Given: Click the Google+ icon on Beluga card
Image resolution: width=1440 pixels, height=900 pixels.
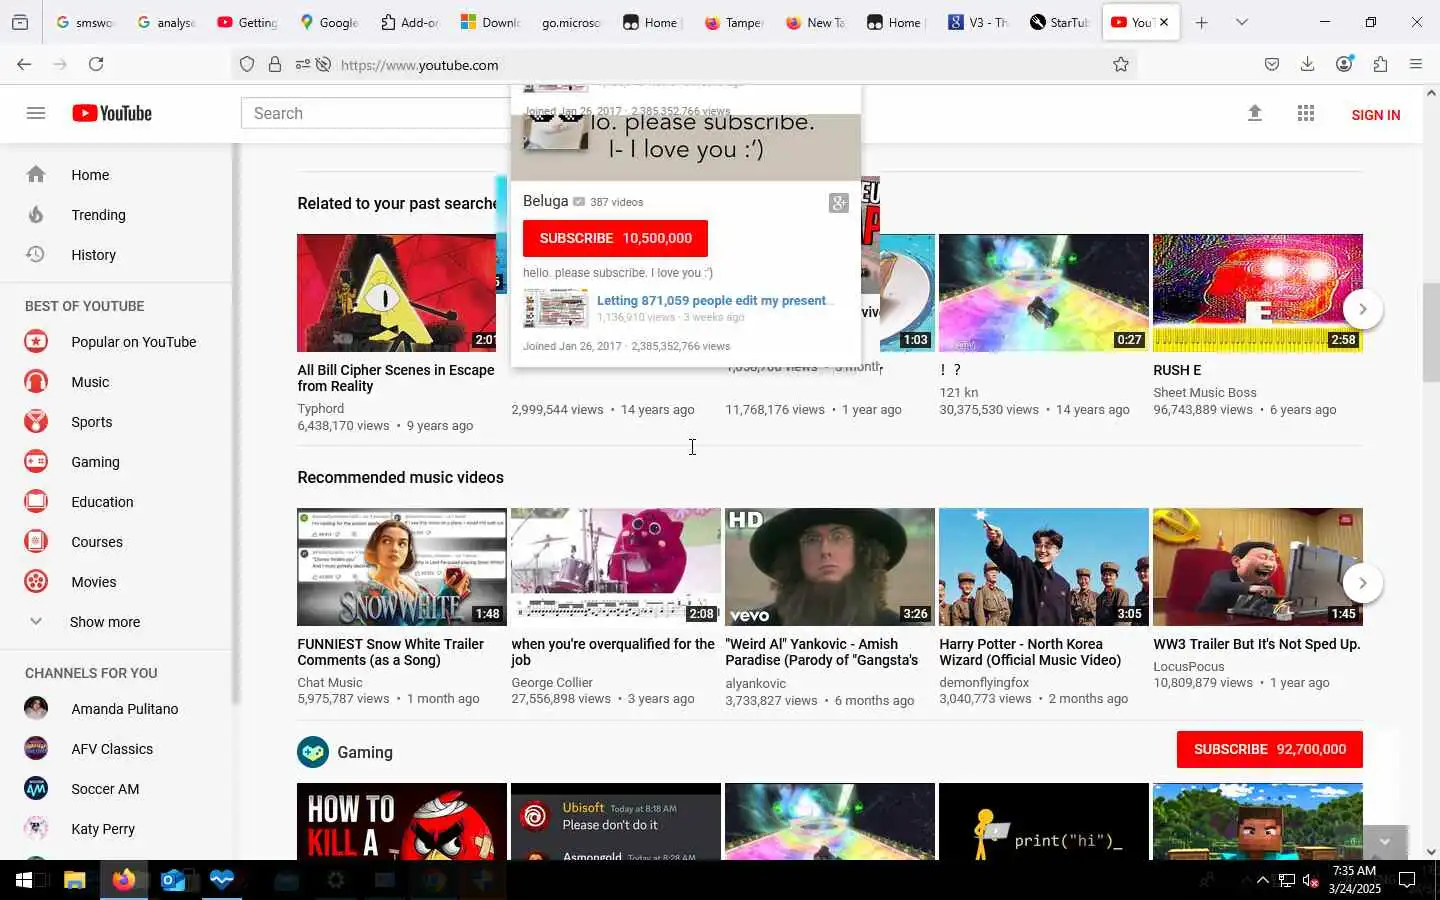Looking at the screenshot, I should pyautogui.click(x=838, y=203).
